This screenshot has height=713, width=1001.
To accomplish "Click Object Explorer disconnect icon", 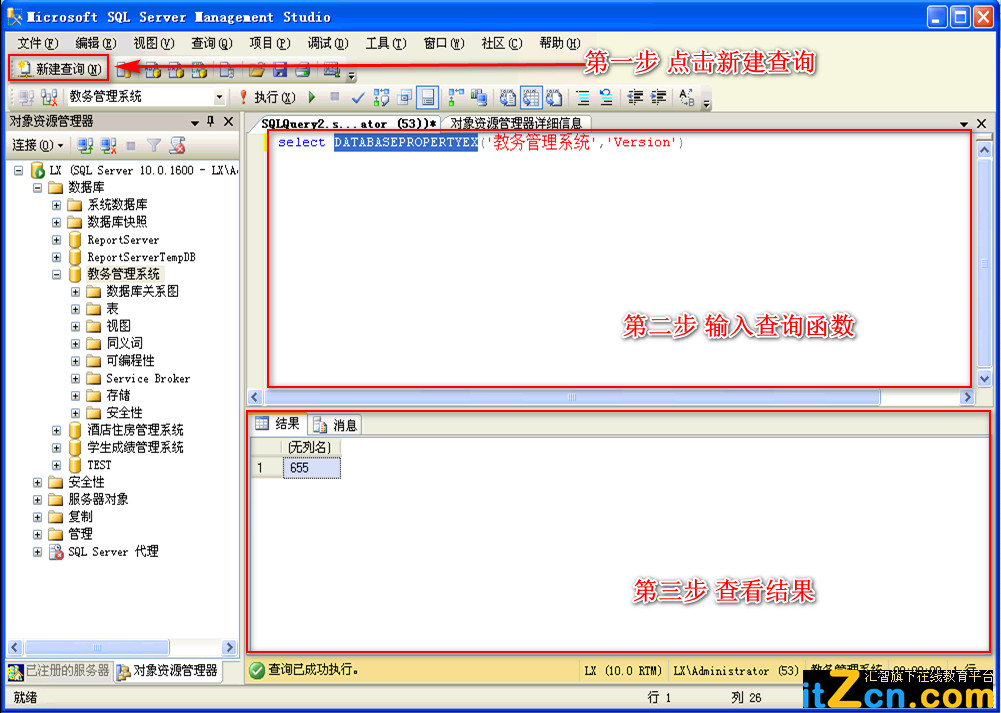I will [x=109, y=146].
